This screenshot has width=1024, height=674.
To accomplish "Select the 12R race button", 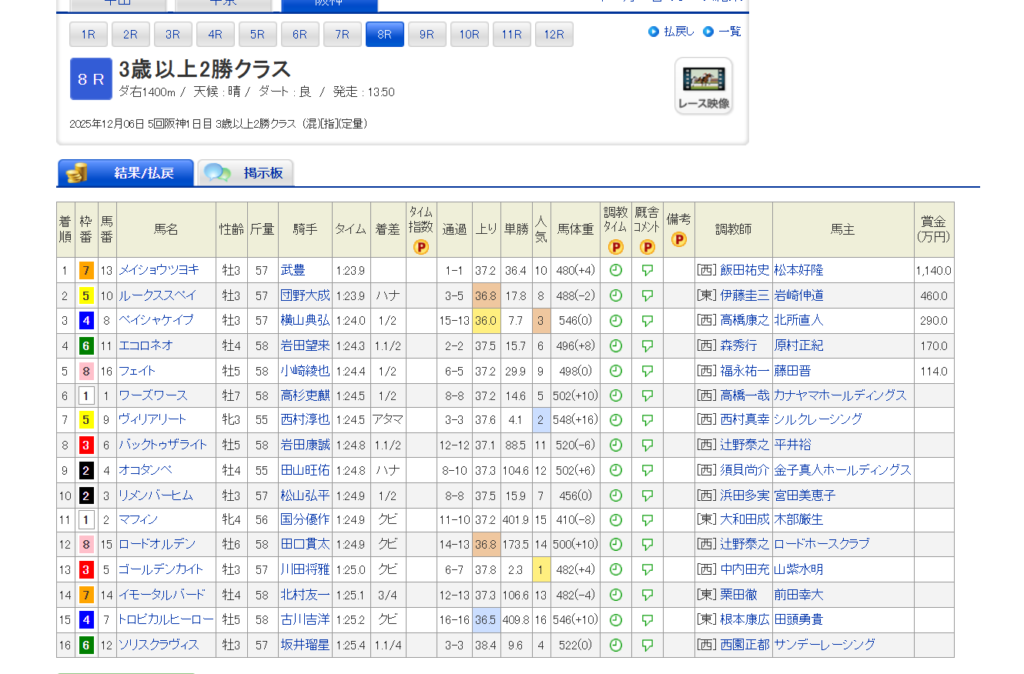I will tap(554, 35).
